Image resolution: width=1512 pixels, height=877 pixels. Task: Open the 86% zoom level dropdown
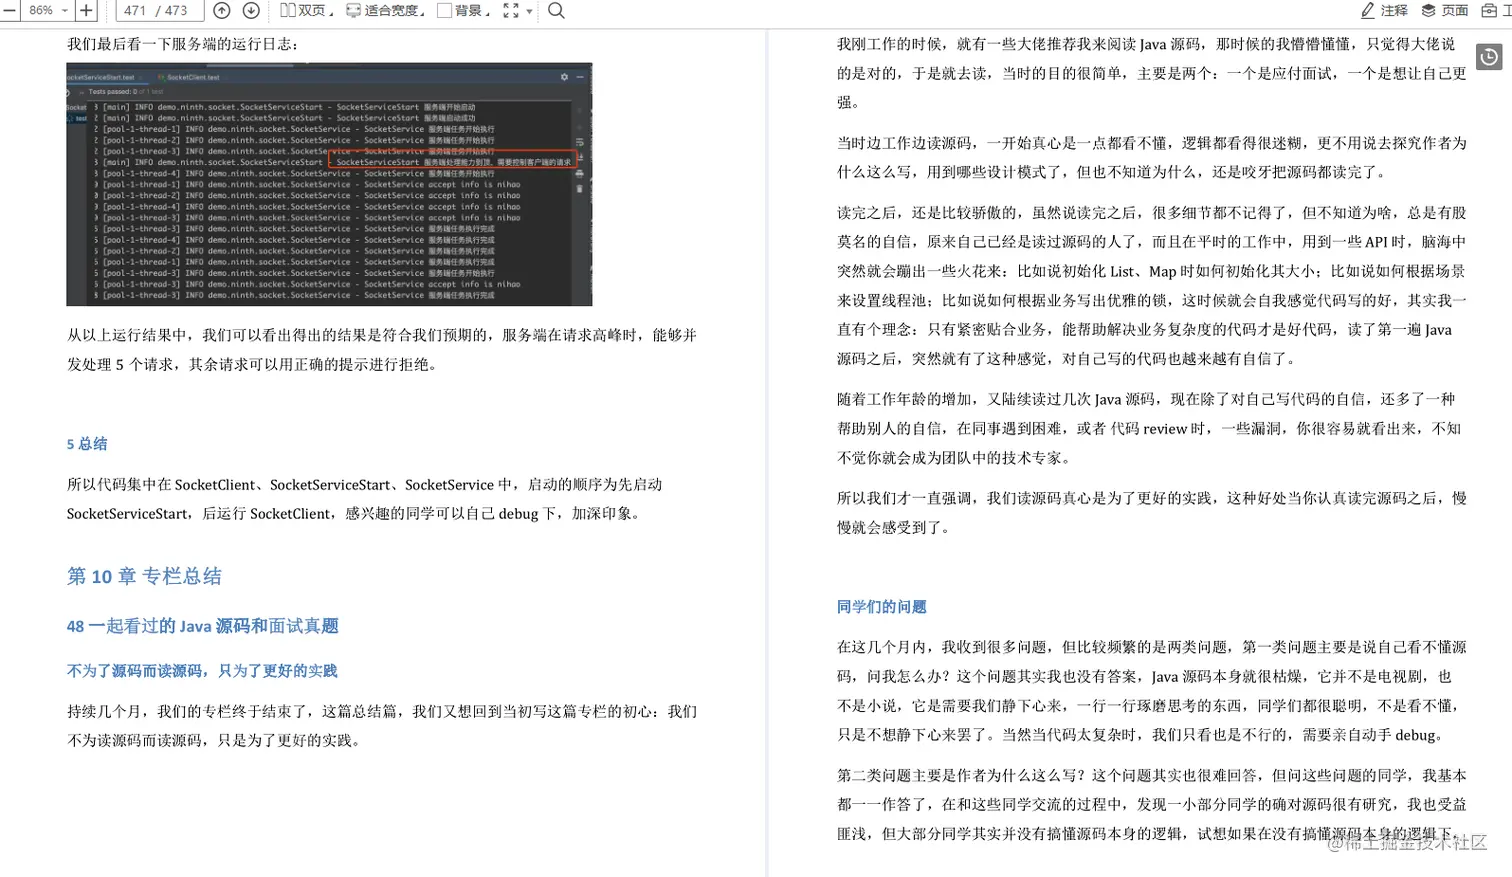coord(47,10)
